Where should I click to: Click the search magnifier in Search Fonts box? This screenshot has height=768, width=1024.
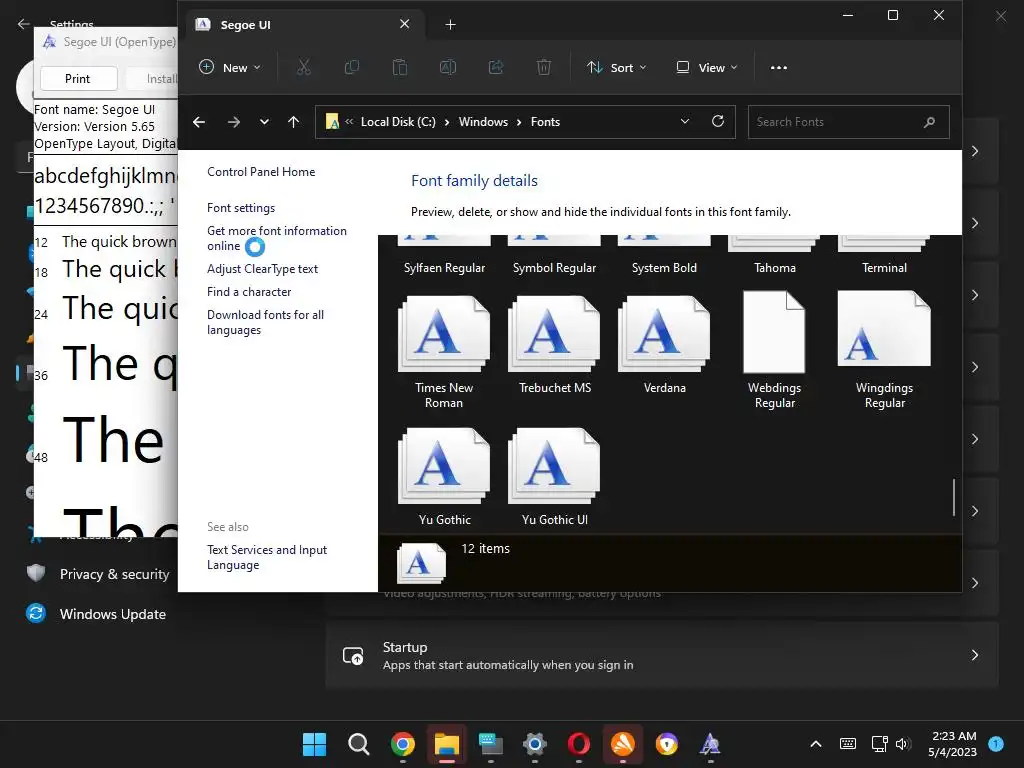(x=929, y=122)
